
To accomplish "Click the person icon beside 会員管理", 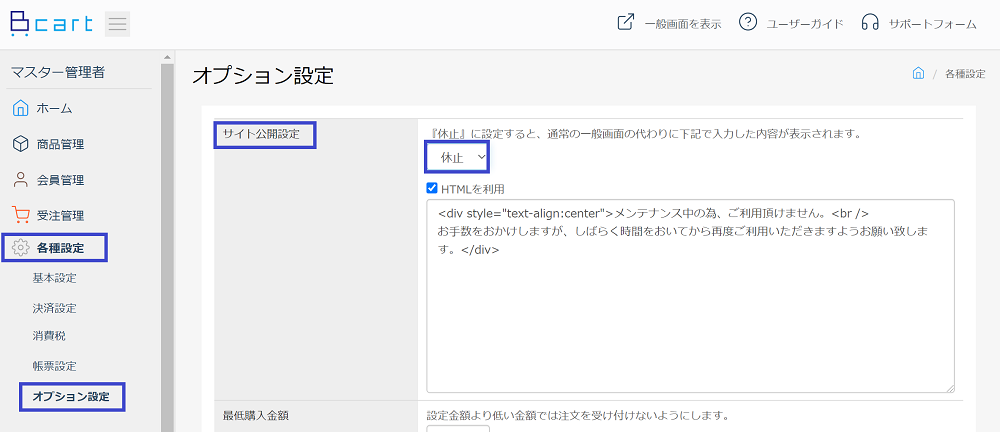I will click(x=20, y=180).
